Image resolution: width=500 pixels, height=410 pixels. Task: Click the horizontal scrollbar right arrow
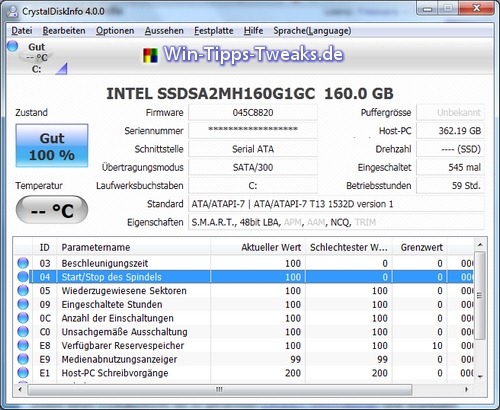coord(466,389)
